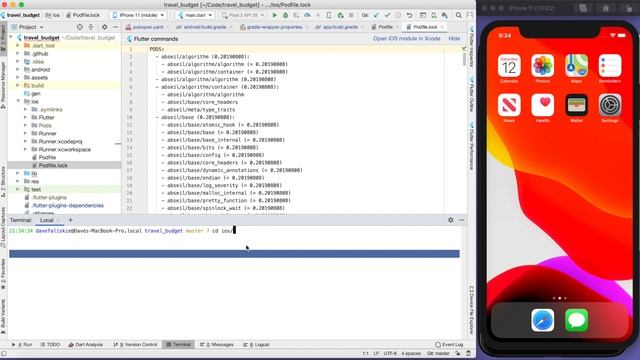The image size is (640, 360).
Task: Open the Dart Analysis tool window
Action: click(x=86, y=344)
